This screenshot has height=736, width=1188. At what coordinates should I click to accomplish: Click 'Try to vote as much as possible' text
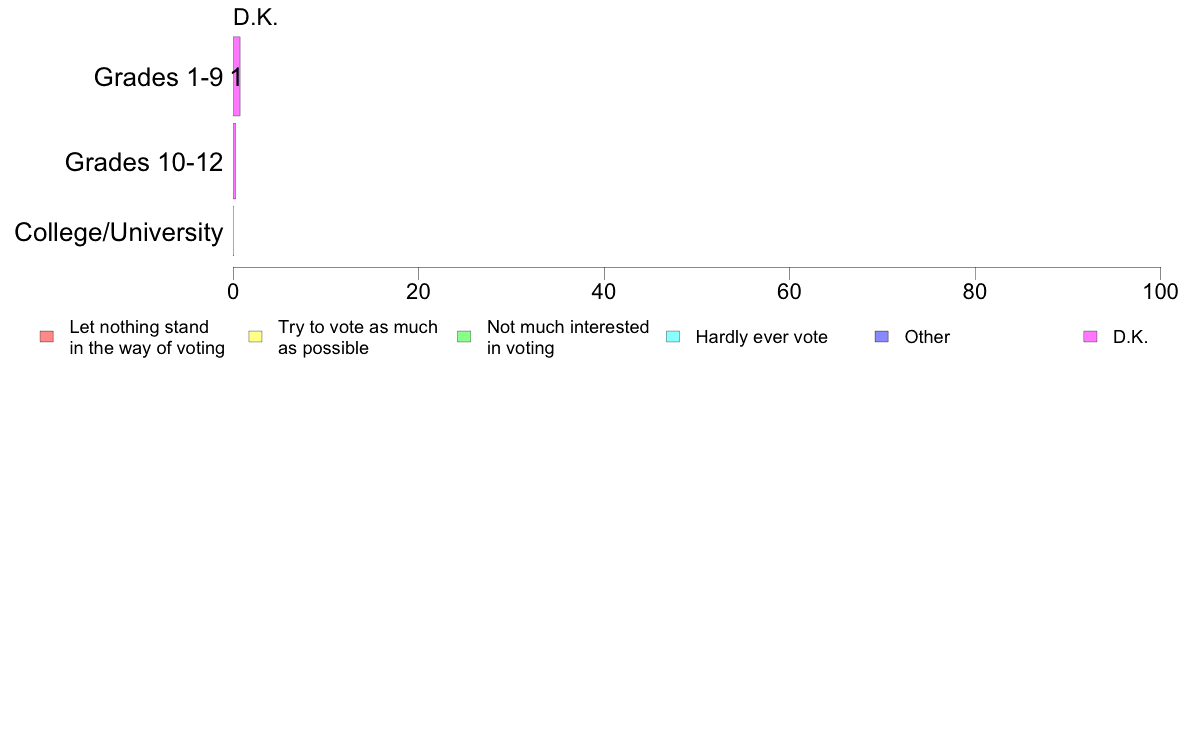click(x=358, y=337)
